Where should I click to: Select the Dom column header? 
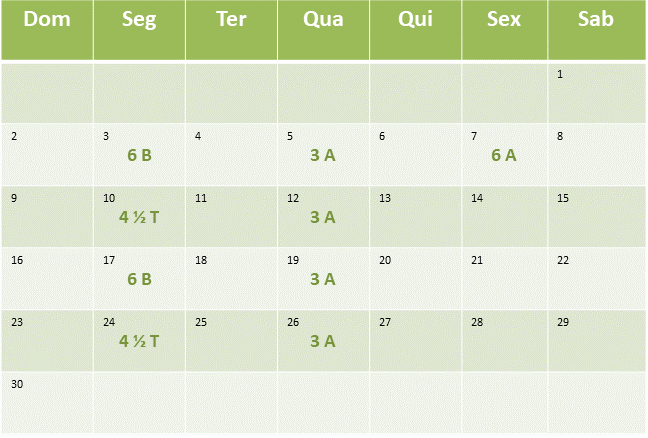47,30
